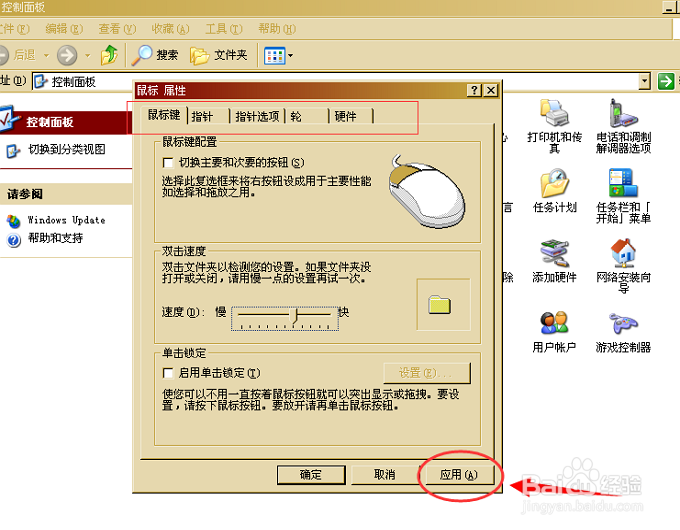This screenshot has height=530, width=680.
Task: Enable switch primary and secondary buttons checkbox
Action: coord(168,163)
